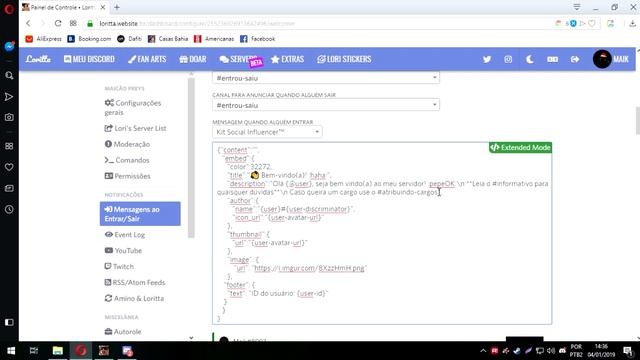The image size is (640, 360).
Task: Select Mensagens ao Entrar/Sair section
Action: [140, 214]
